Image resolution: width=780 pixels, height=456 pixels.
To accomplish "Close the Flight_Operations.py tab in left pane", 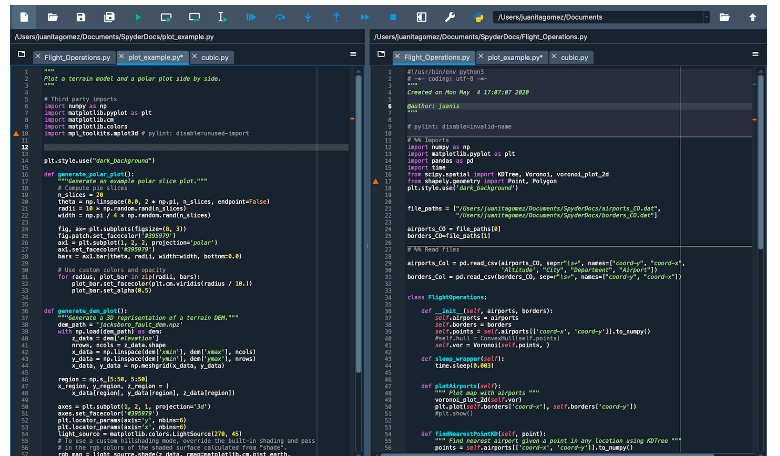I will [x=38, y=58].
